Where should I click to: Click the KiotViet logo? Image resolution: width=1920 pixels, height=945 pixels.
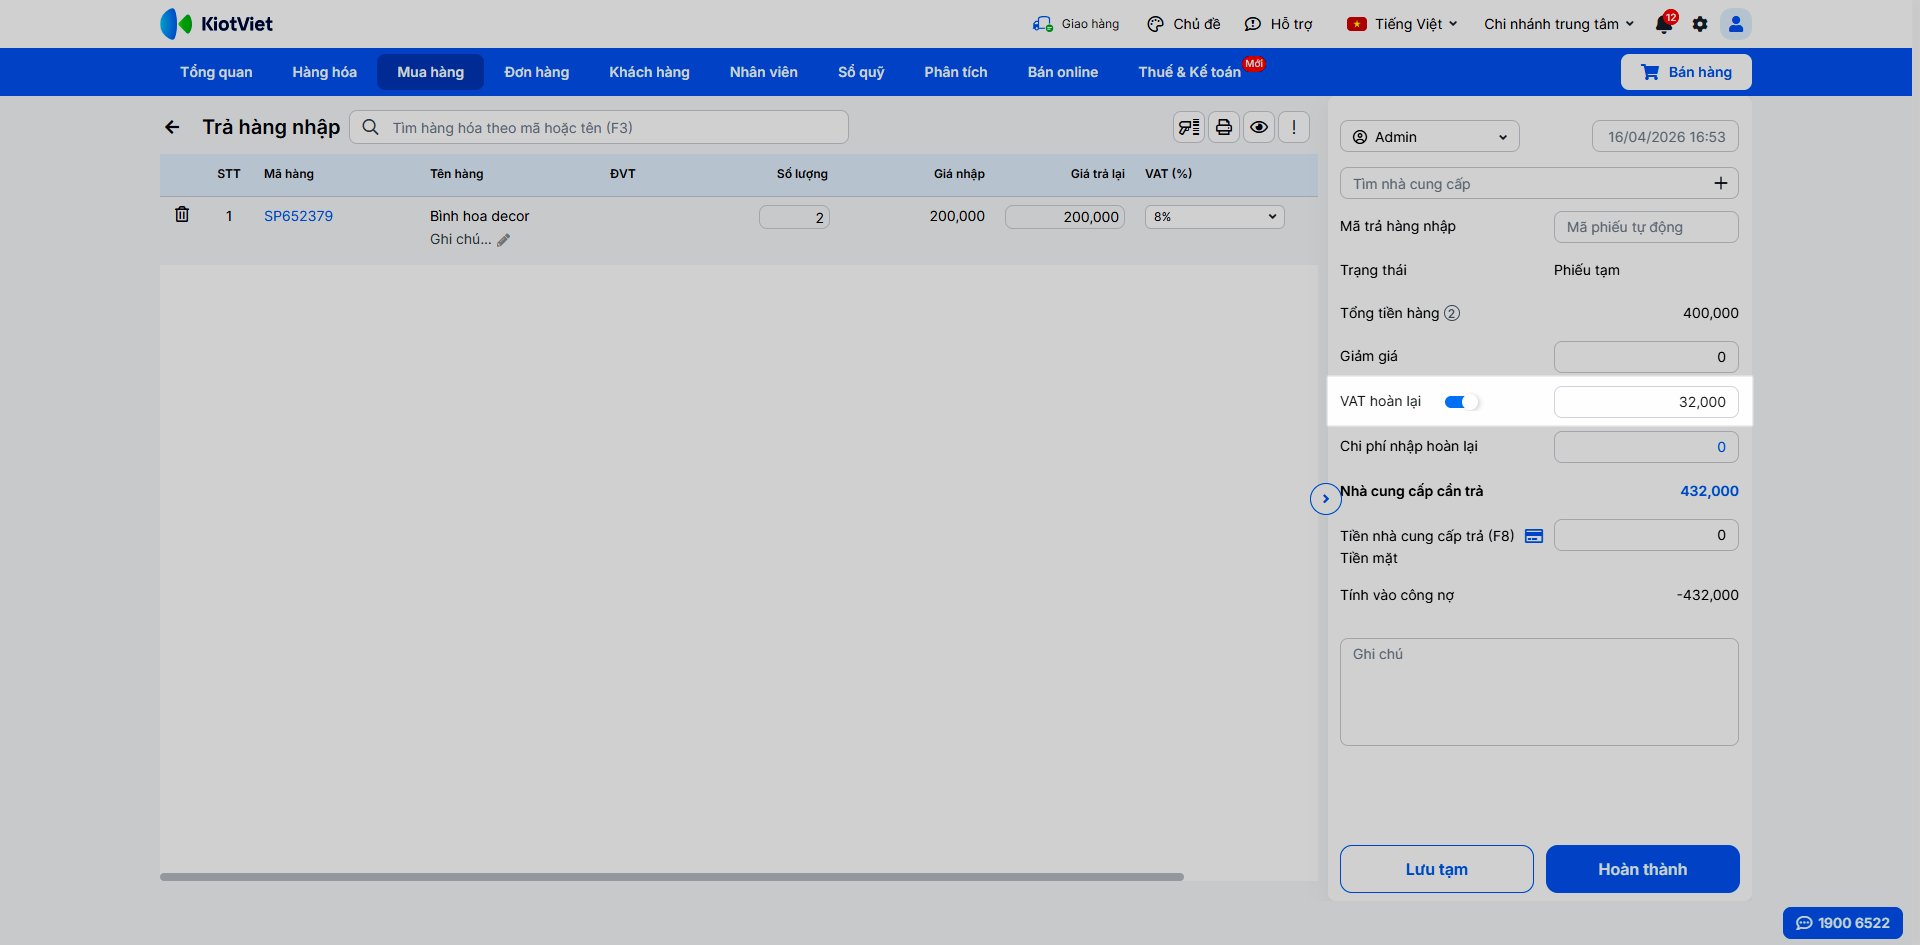coord(216,24)
